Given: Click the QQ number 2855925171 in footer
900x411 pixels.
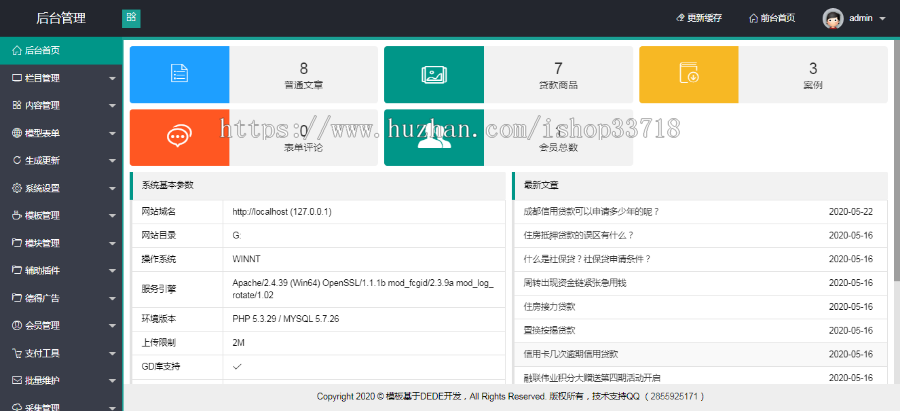Looking at the screenshot, I should coord(675,397).
